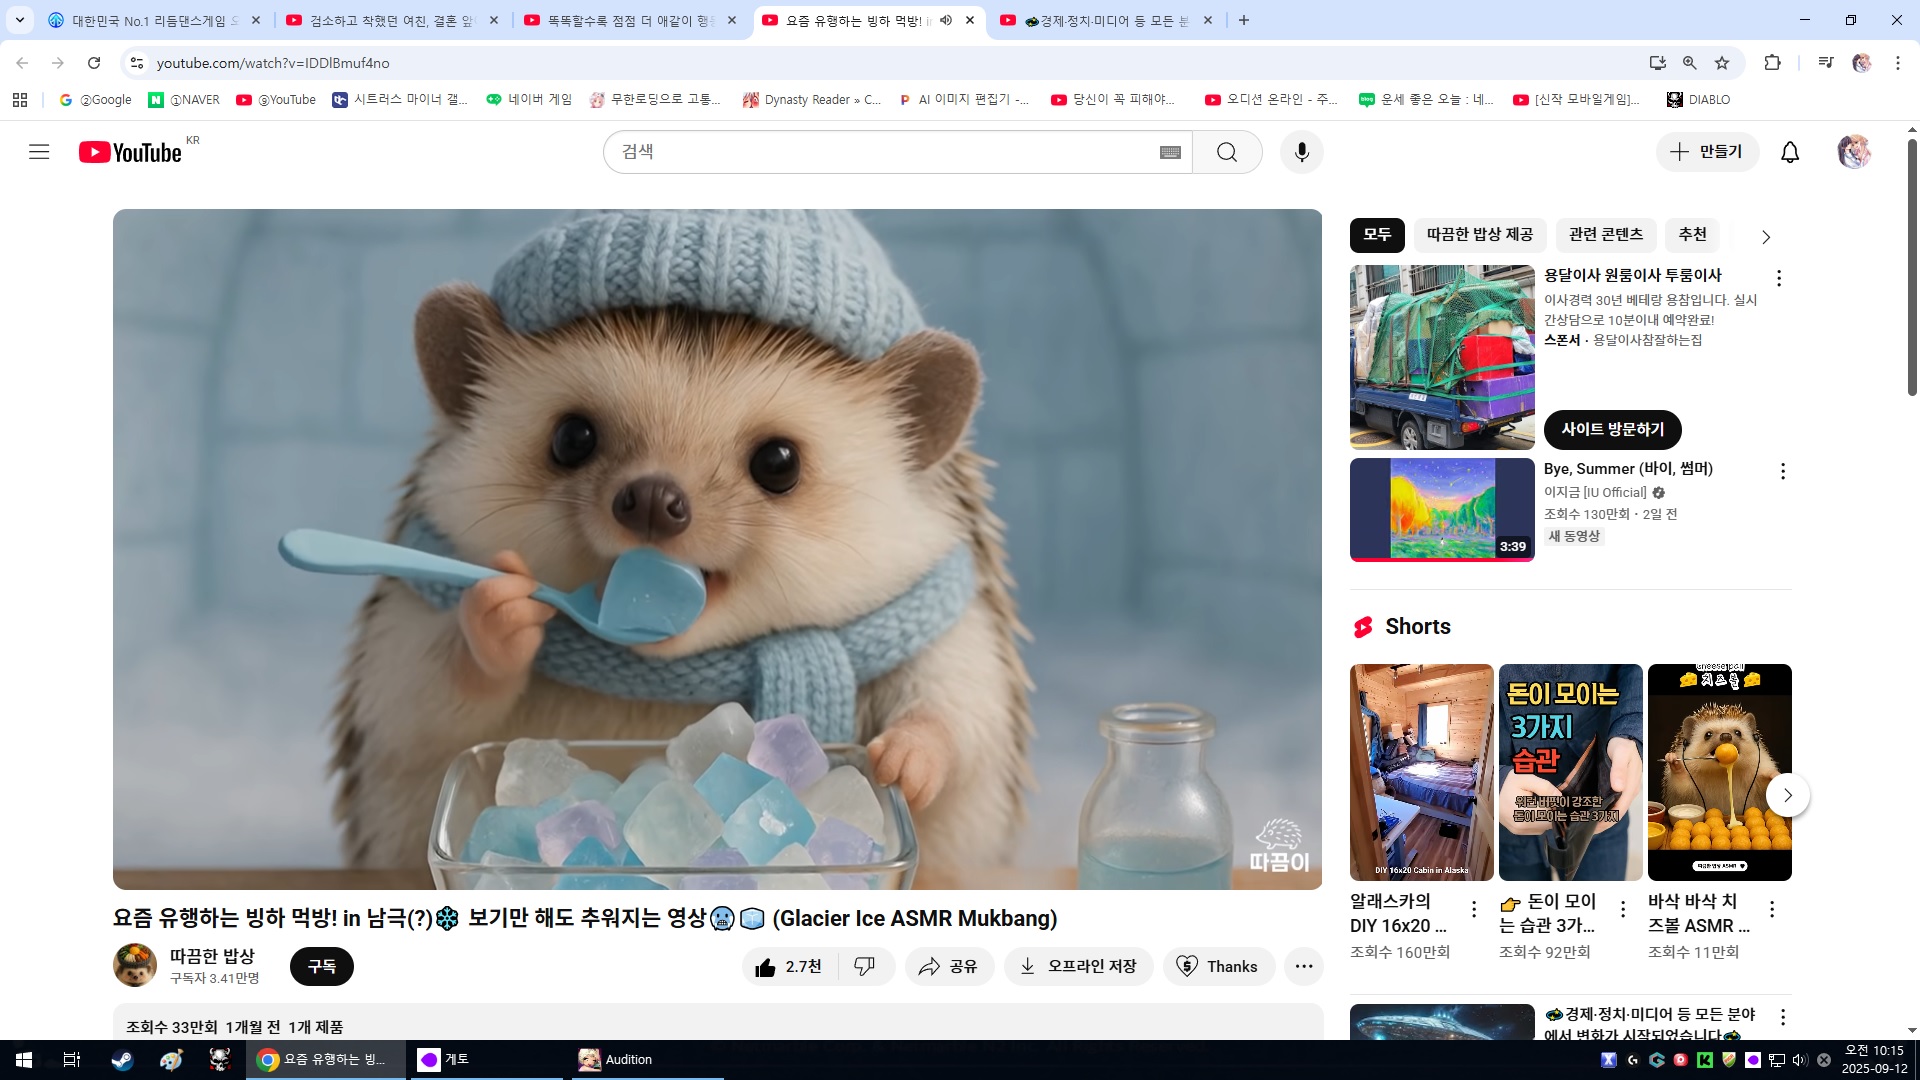The height and width of the screenshot is (1080, 1920).
Task: Select the 따끔한 밥상 제공 chip
Action: pyautogui.click(x=1479, y=234)
